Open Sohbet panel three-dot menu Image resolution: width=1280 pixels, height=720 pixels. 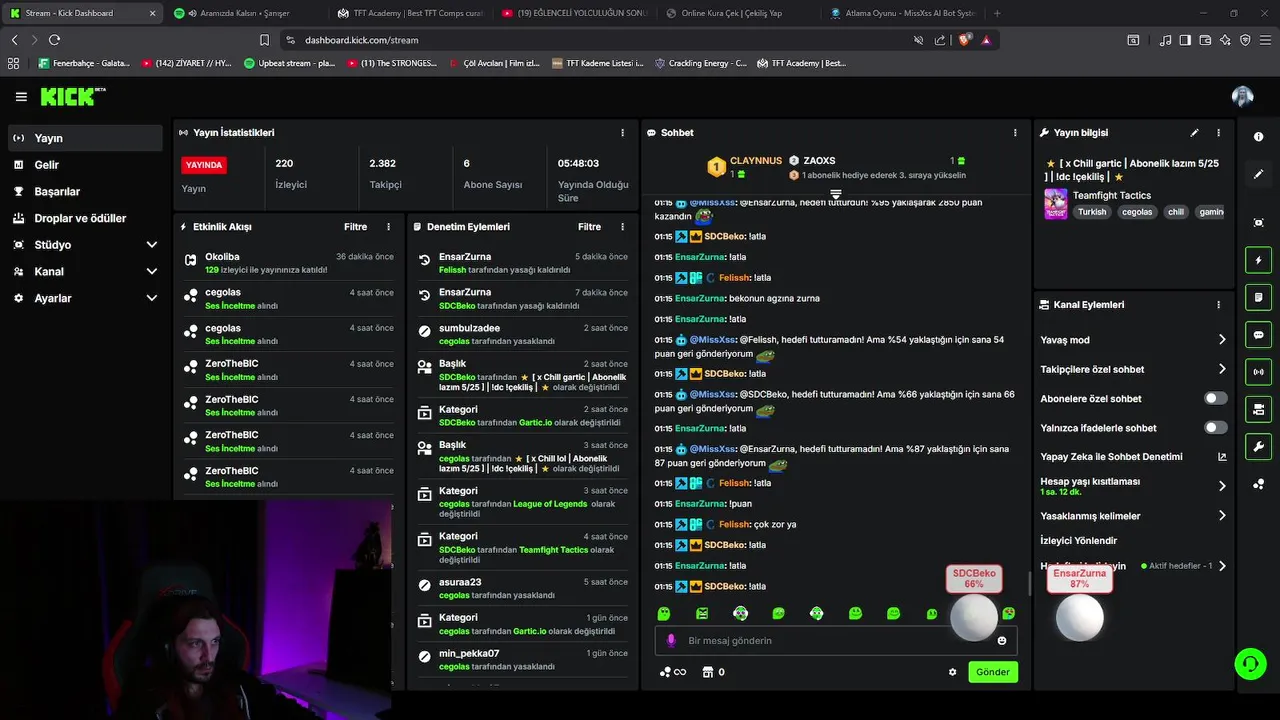click(x=1015, y=132)
